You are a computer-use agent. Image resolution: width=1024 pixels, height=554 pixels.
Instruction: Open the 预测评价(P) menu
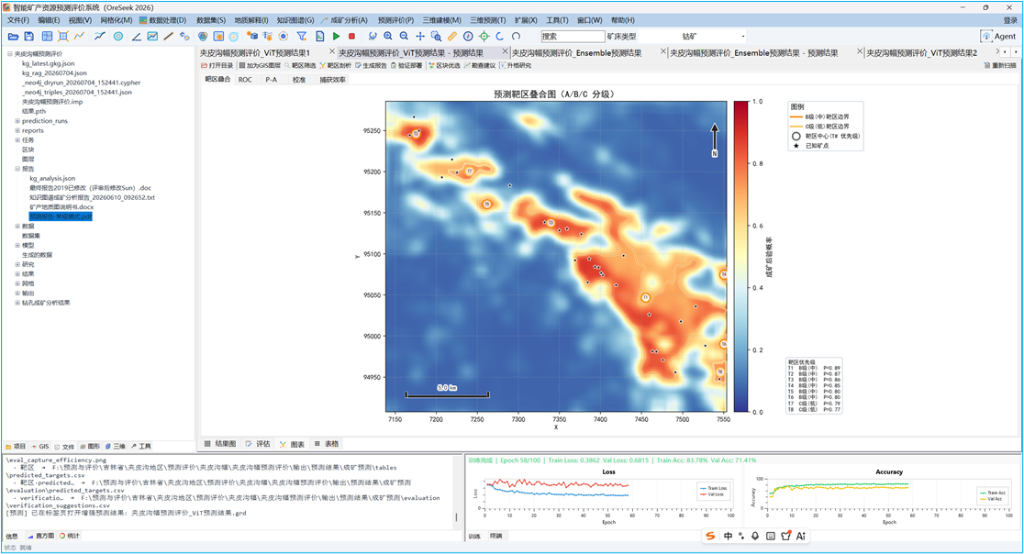[x=396, y=20]
